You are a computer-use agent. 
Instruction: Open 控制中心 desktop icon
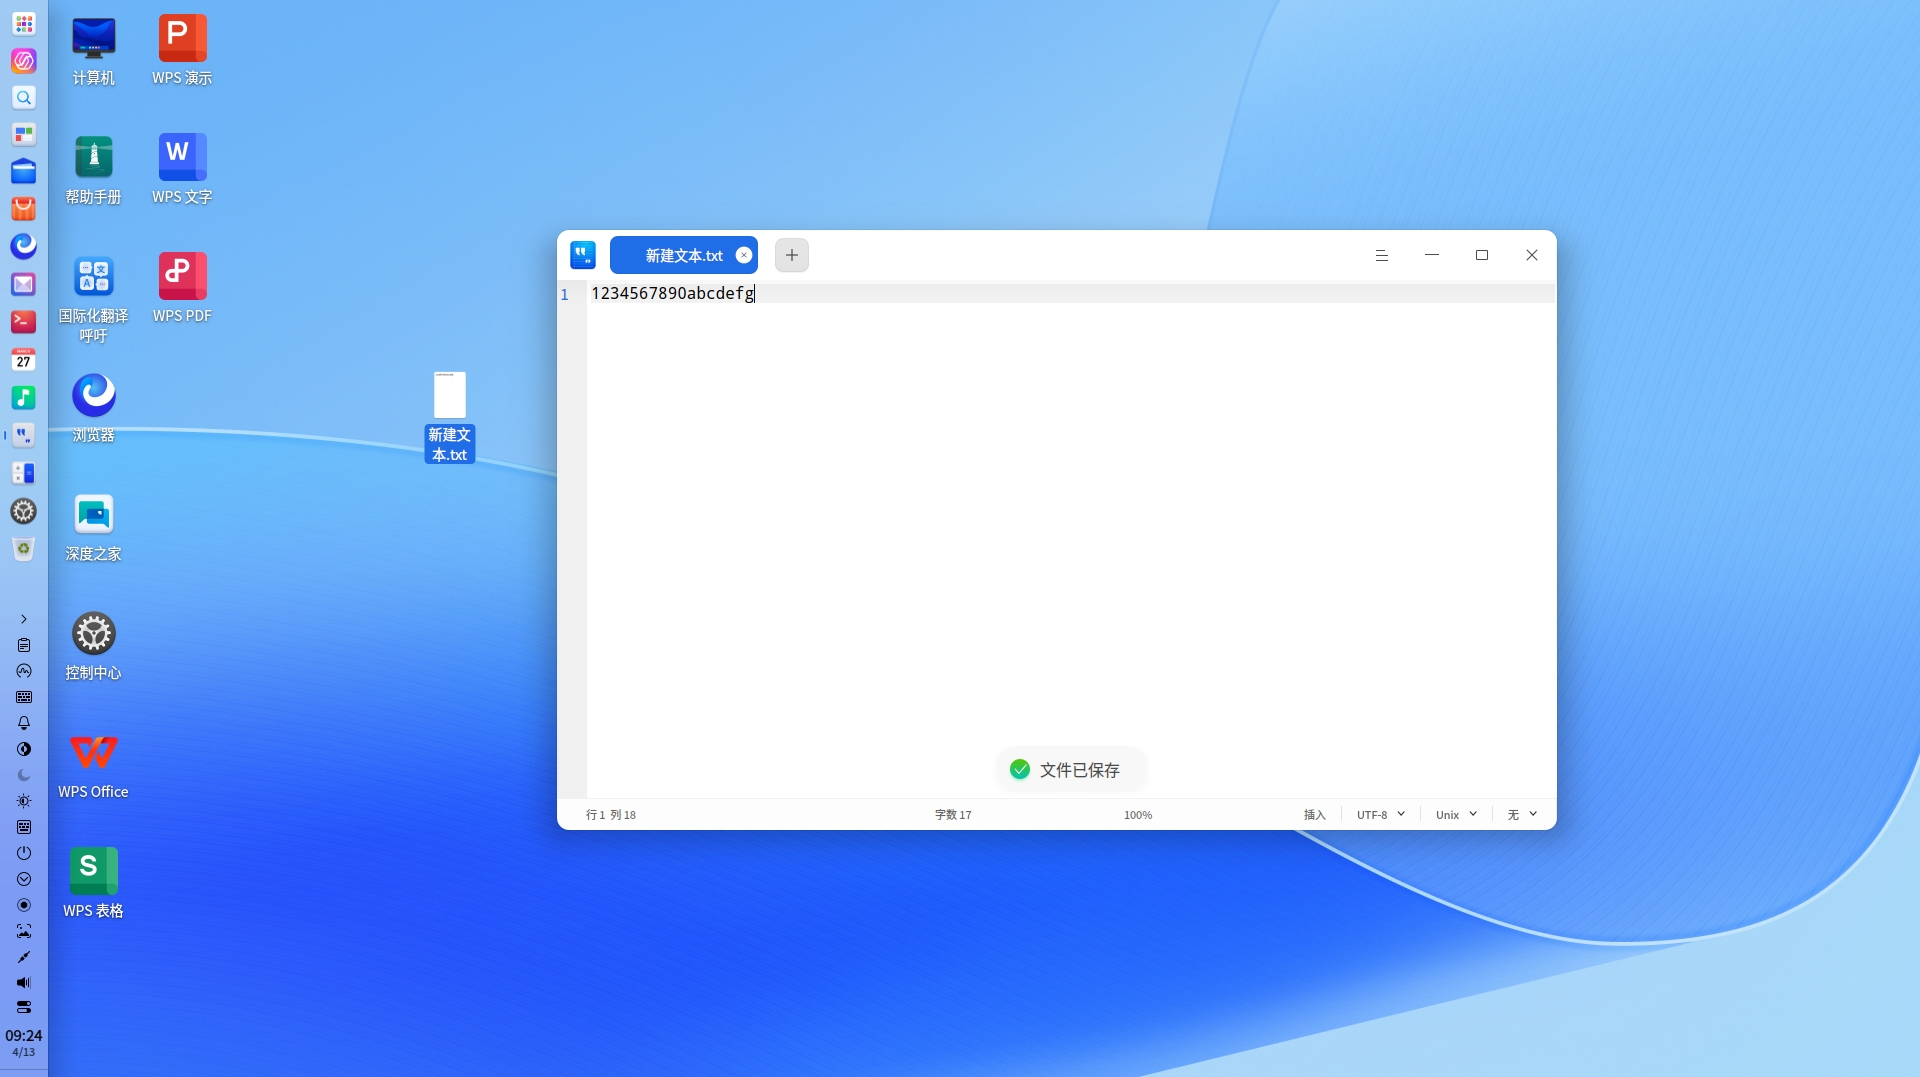click(x=93, y=645)
